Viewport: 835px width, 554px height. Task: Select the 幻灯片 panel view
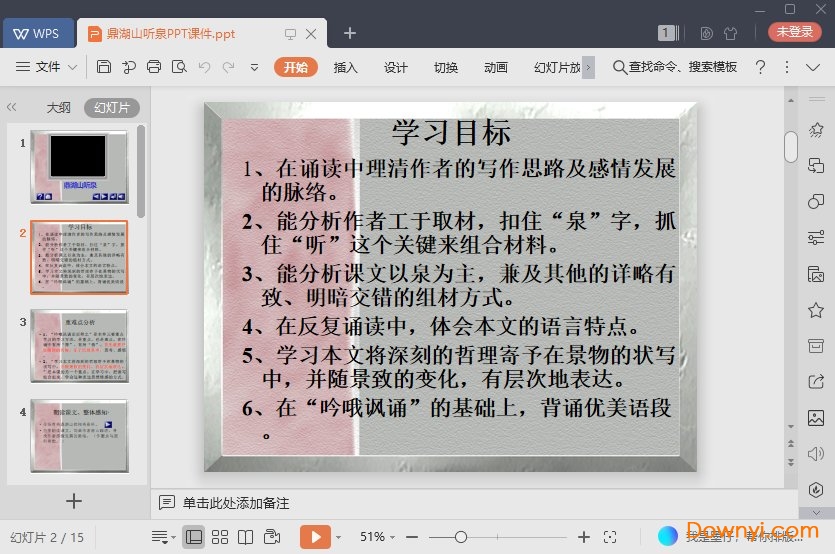click(112, 108)
